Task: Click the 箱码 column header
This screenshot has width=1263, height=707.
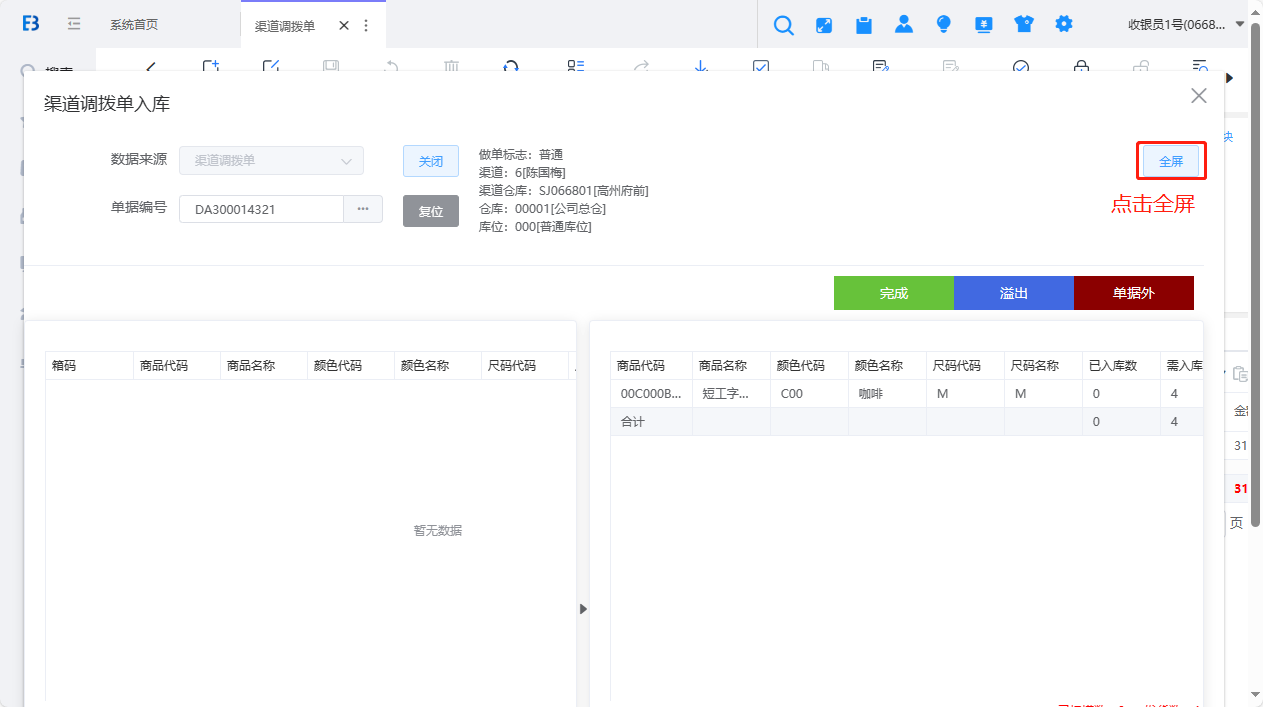Action: (89, 366)
